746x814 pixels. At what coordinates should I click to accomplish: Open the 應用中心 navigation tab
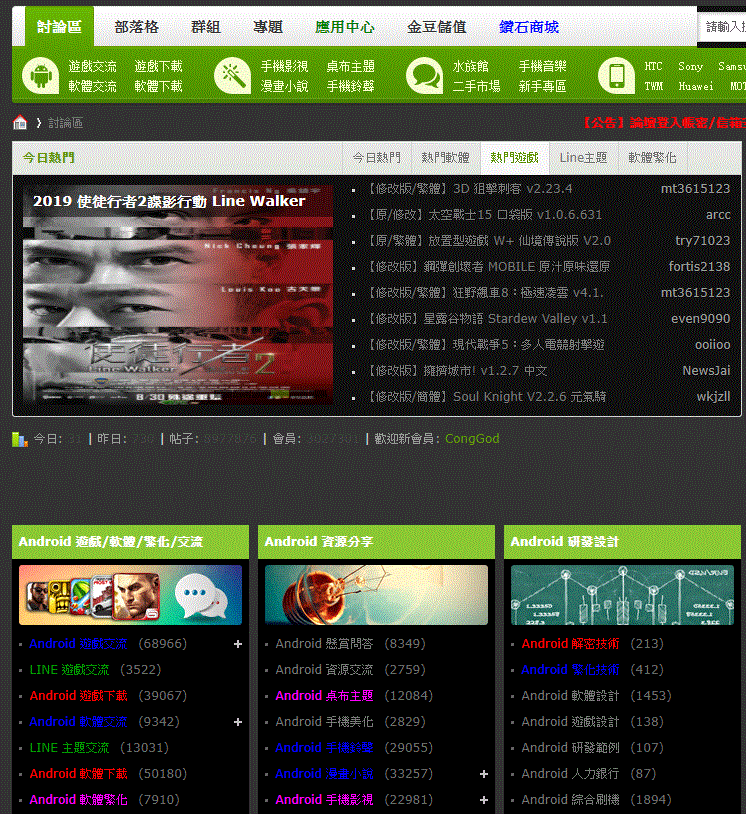pyautogui.click(x=345, y=27)
